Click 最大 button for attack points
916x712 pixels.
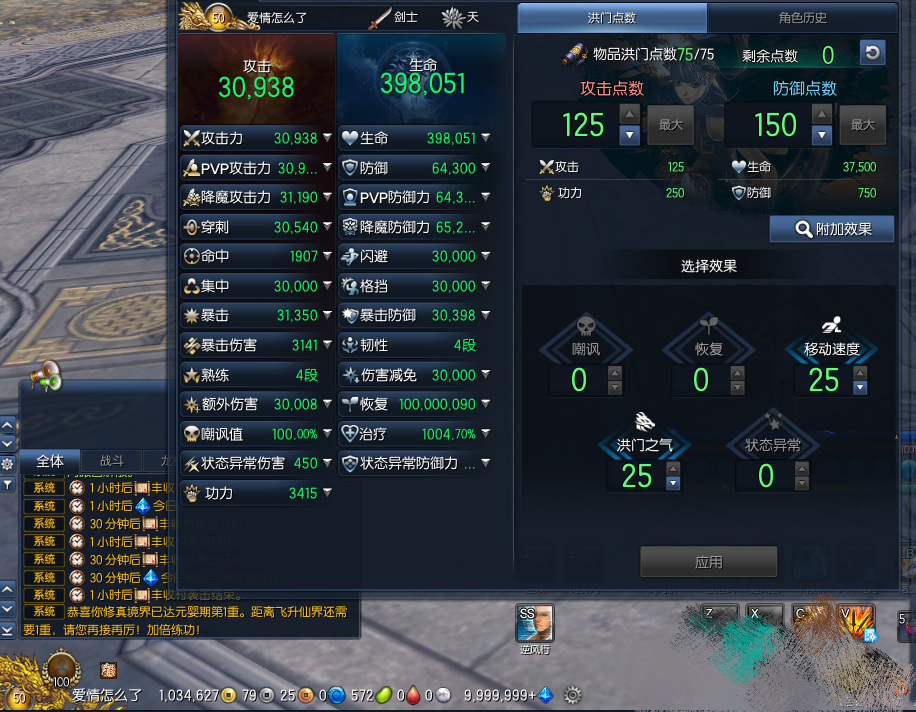[671, 124]
